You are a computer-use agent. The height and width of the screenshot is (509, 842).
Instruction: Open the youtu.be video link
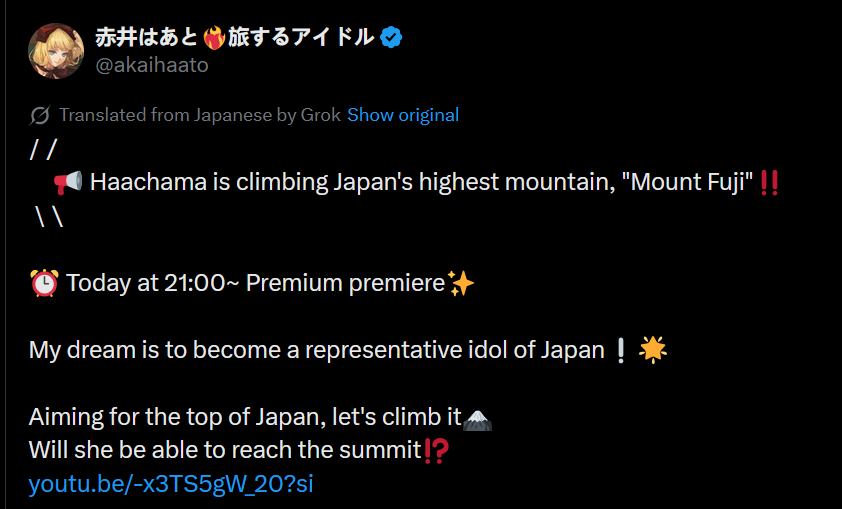tap(171, 485)
